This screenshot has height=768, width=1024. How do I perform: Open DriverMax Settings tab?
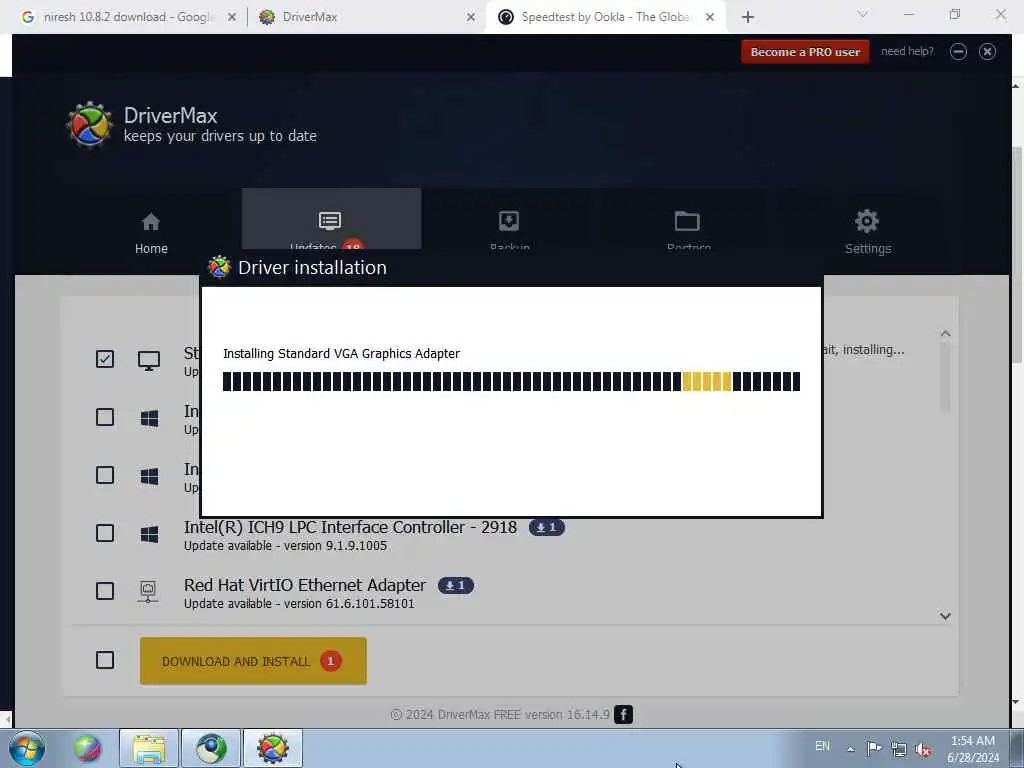867,232
